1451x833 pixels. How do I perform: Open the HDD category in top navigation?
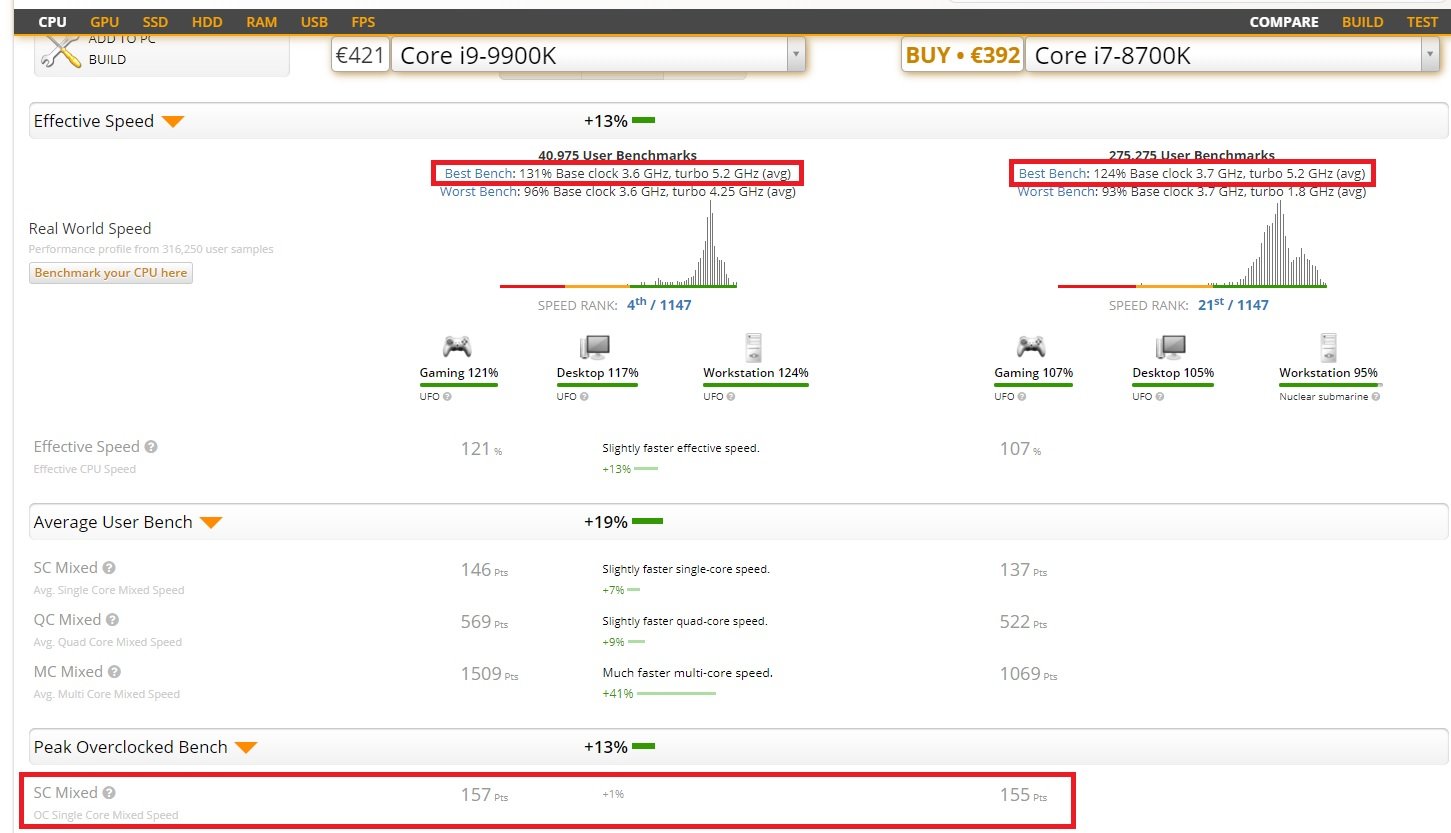pyautogui.click(x=207, y=22)
